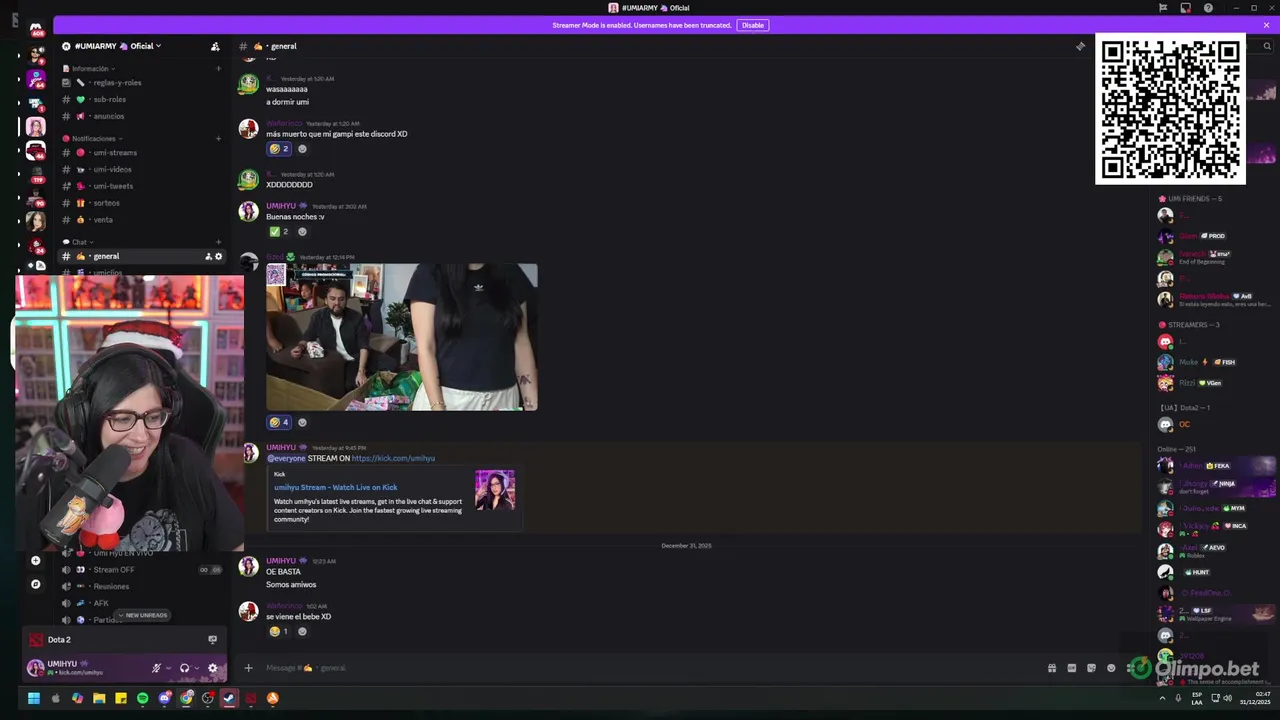The image size is (1280, 720).
Task: Collapse the Información category
Action: click(x=88, y=69)
